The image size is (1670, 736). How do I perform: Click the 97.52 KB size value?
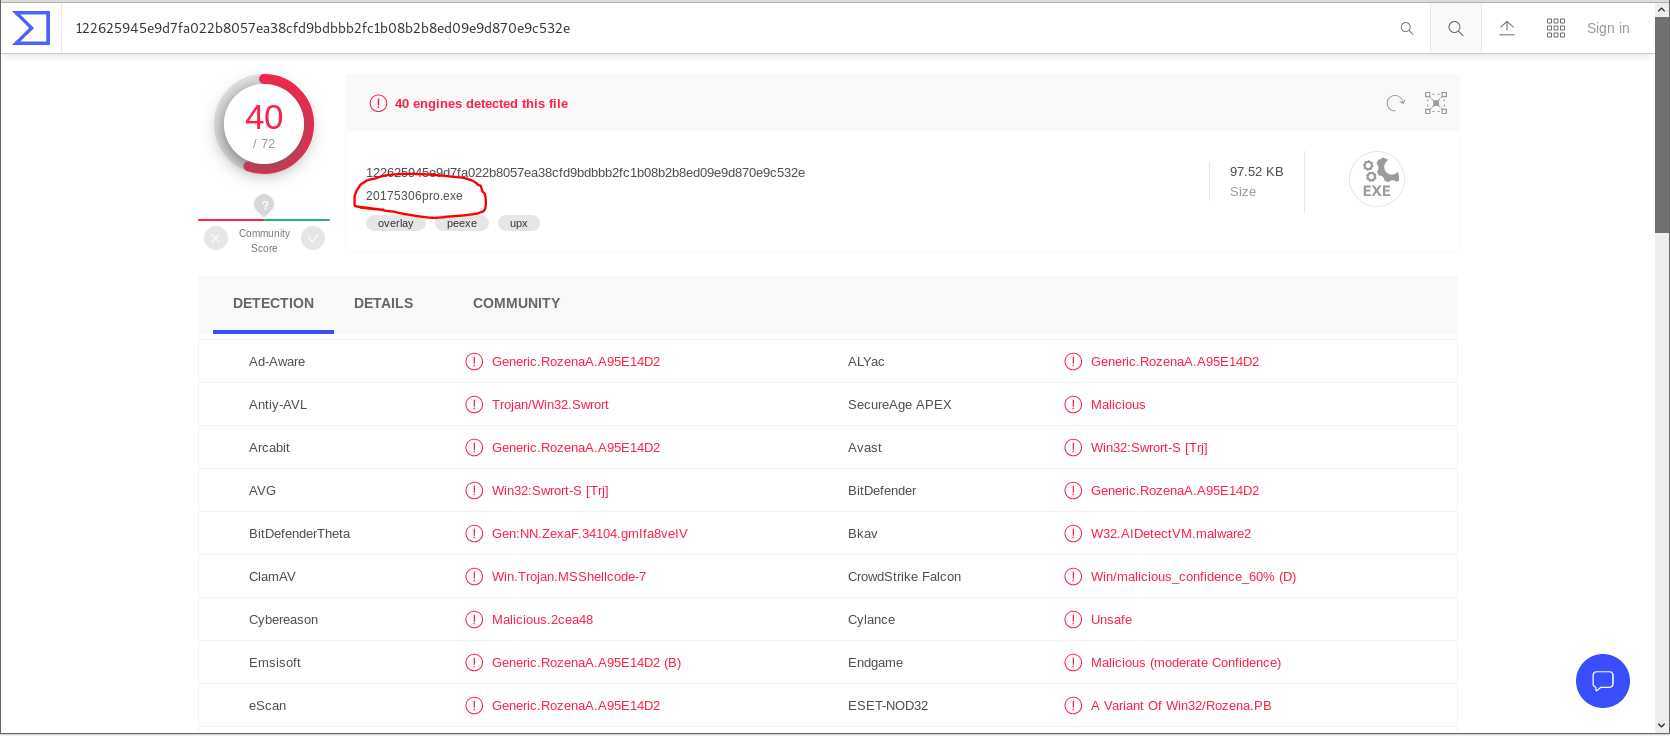[x=1256, y=172]
